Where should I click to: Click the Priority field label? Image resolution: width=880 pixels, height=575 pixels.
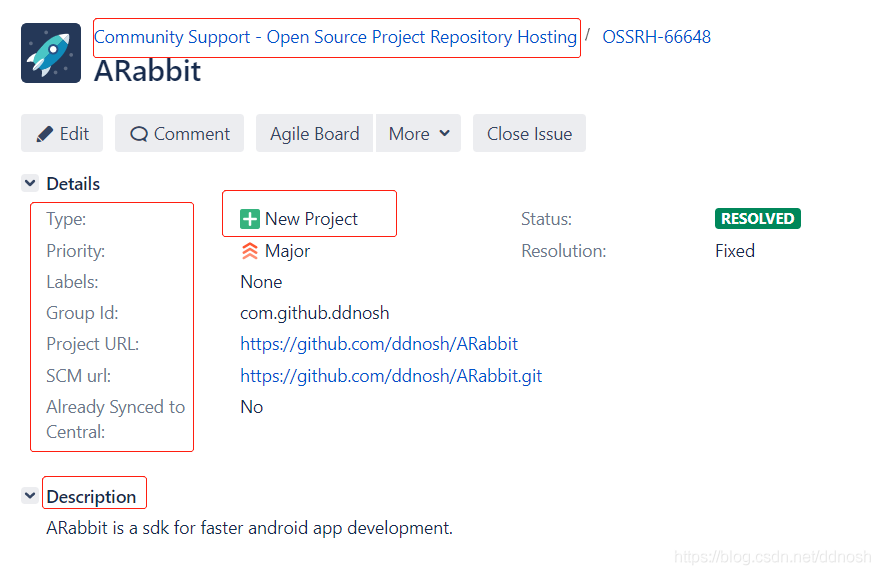coord(76,251)
